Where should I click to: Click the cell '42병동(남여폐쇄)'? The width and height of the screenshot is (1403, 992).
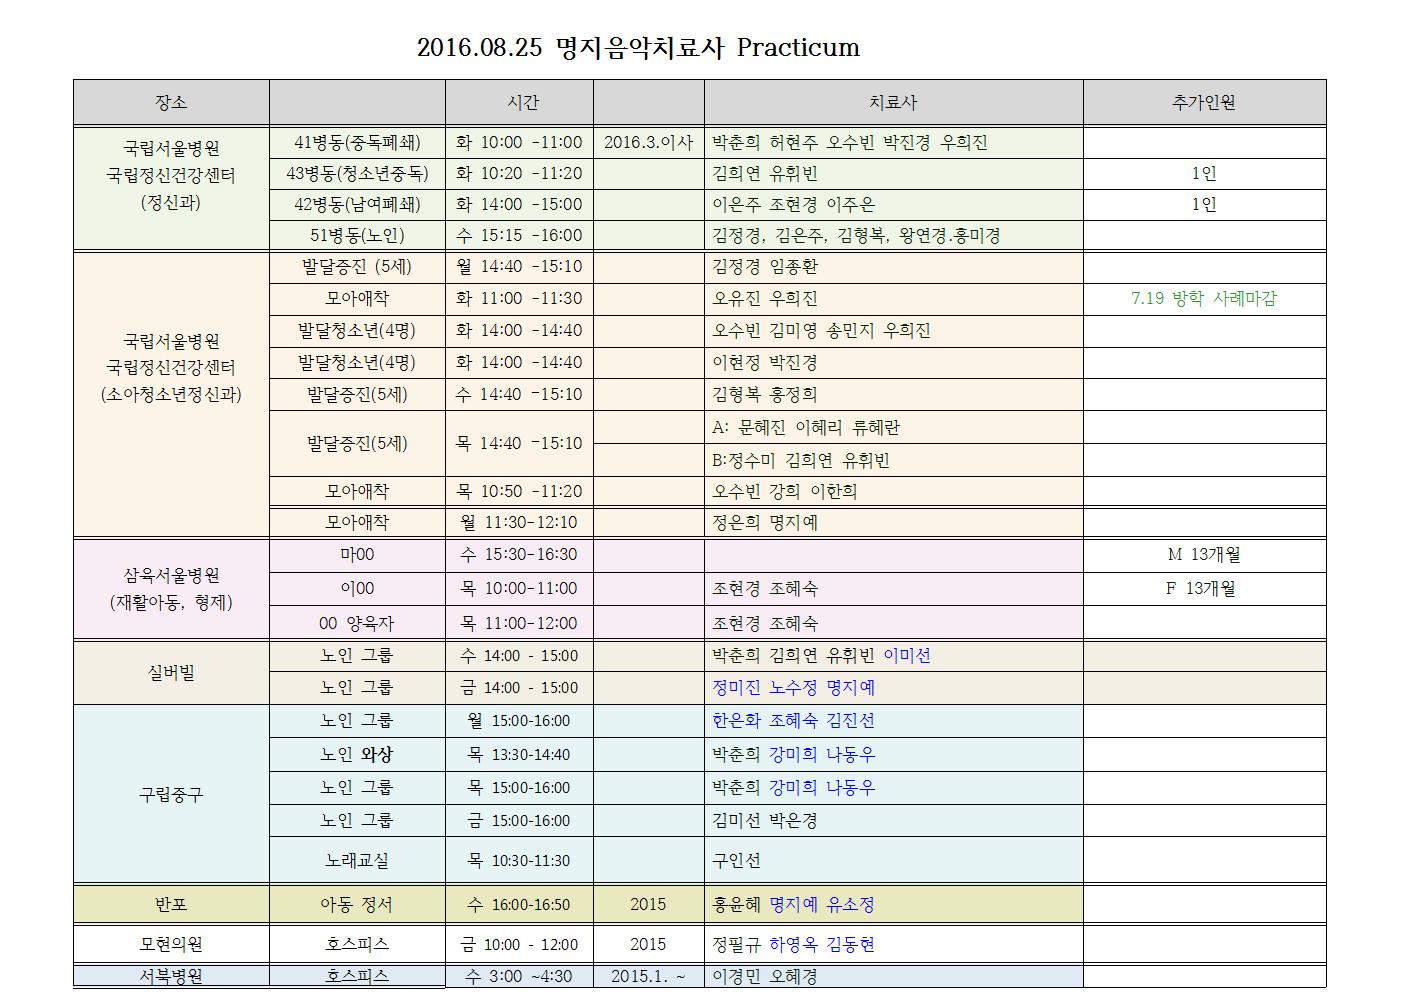click(357, 205)
